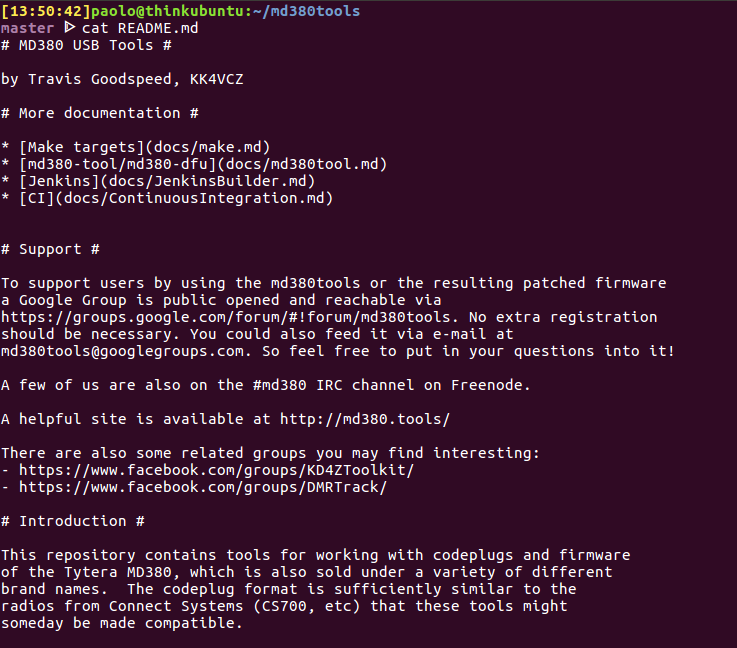Click the '# MD380 USB Tools #' heading
Screen dimensions: 737x648
(x=86, y=46)
